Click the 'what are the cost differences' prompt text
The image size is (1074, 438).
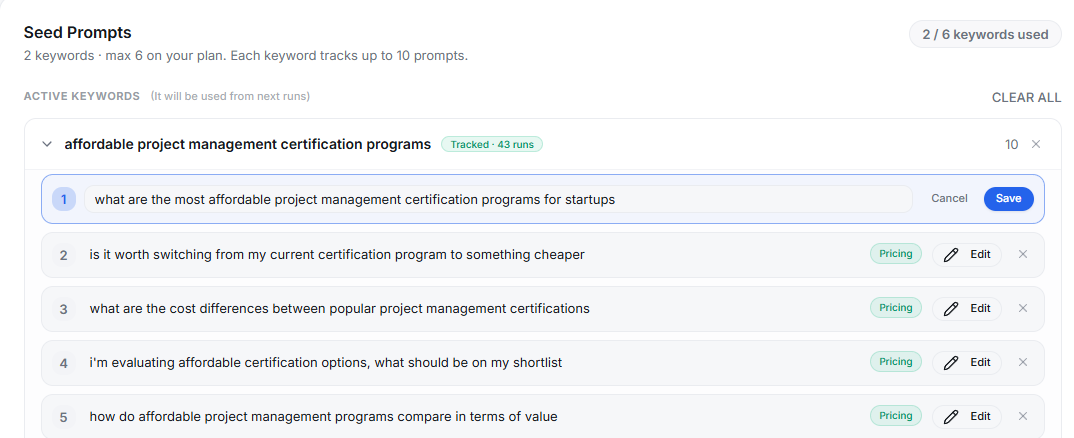pos(339,309)
